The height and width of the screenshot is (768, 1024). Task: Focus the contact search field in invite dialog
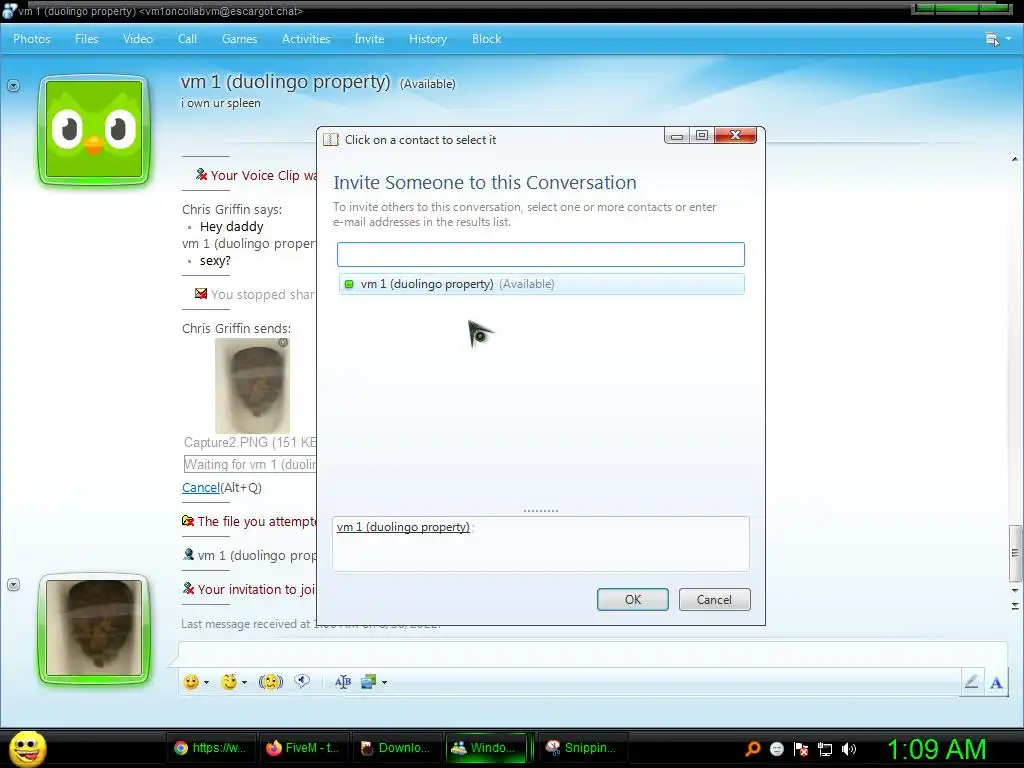pyautogui.click(x=541, y=254)
